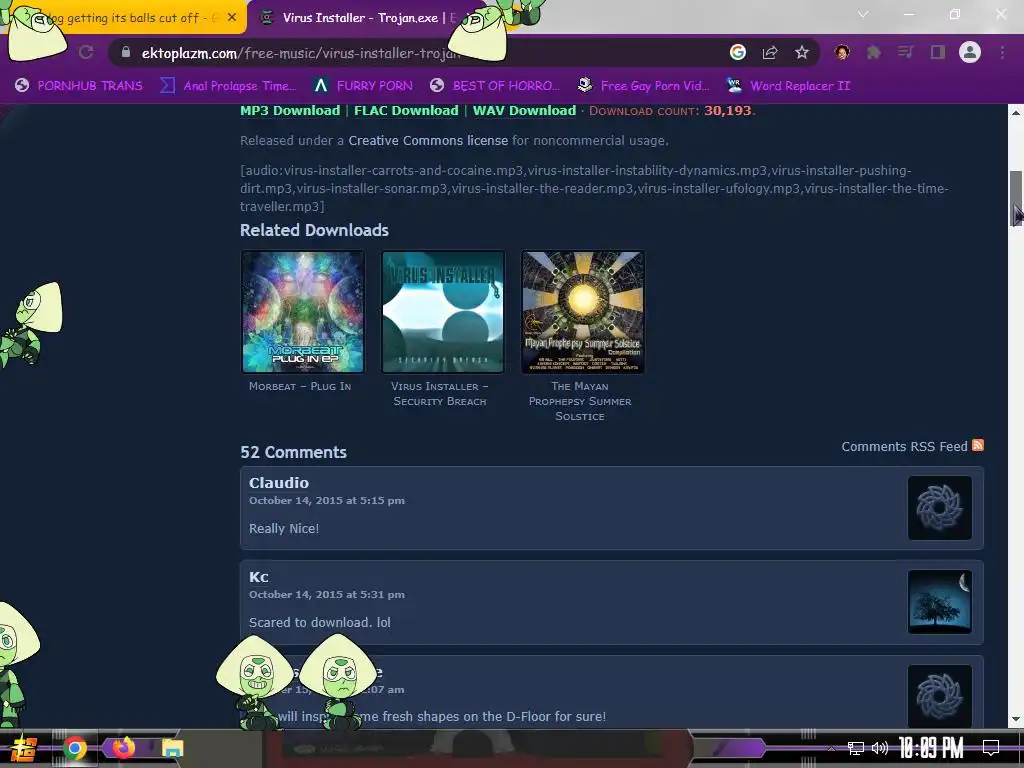Start the MP3 Download

pos(290,110)
